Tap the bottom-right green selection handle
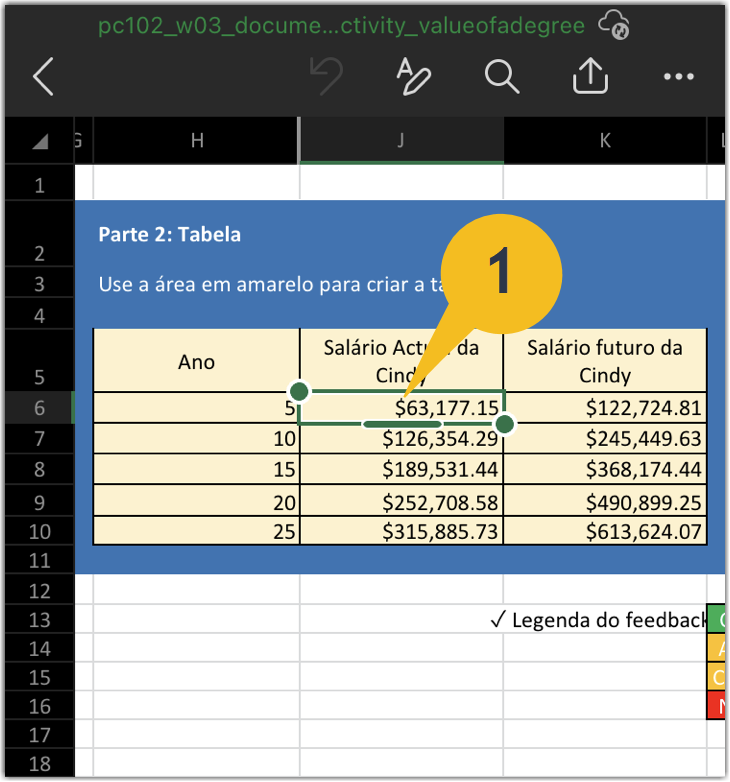The image size is (730, 782). pos(505,424)
